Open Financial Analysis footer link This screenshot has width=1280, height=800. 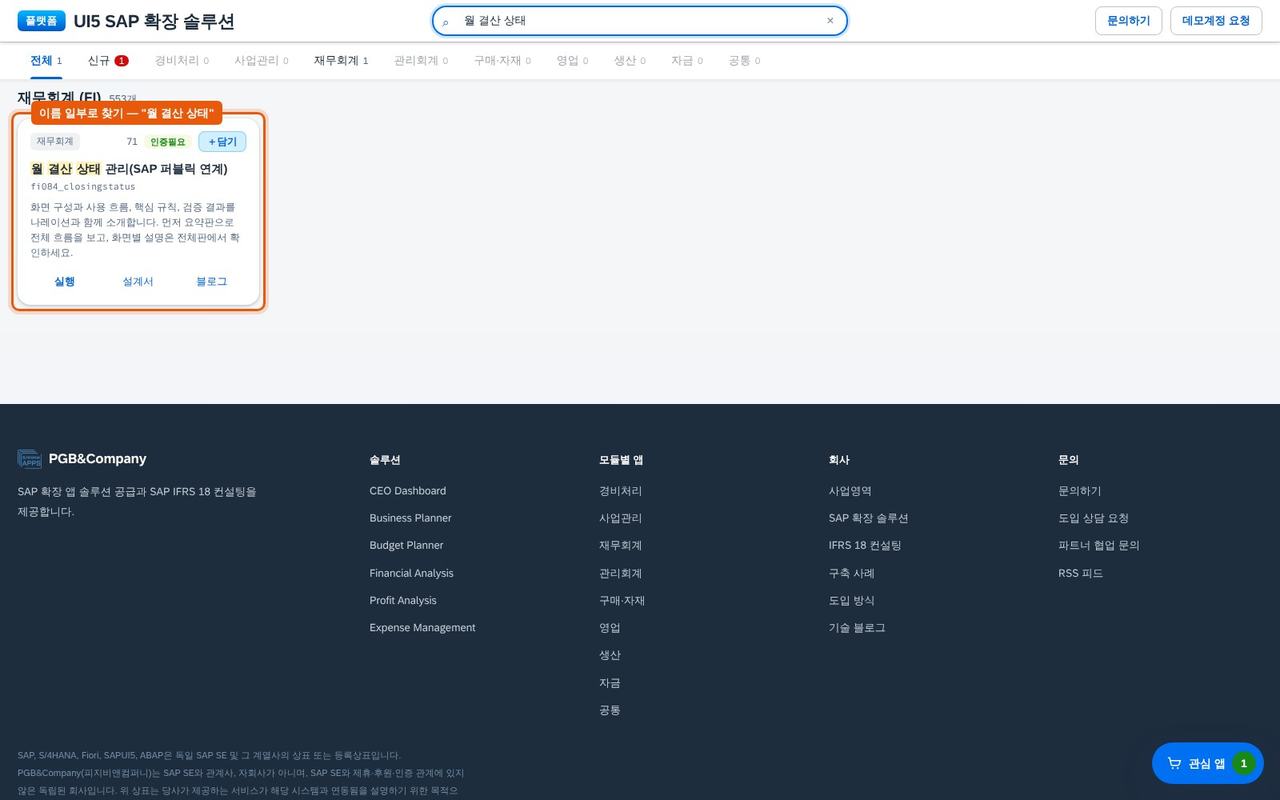coord(411,573)
